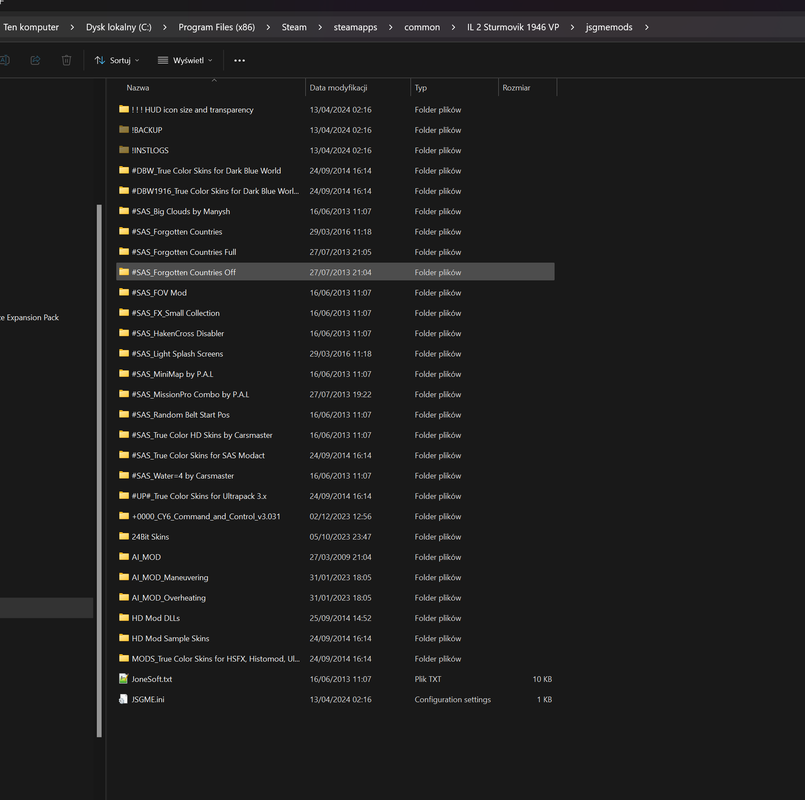Click folder icon of +0000_CY6_Command_and_Control
This screenshot has height=800, width=805.
124,516
